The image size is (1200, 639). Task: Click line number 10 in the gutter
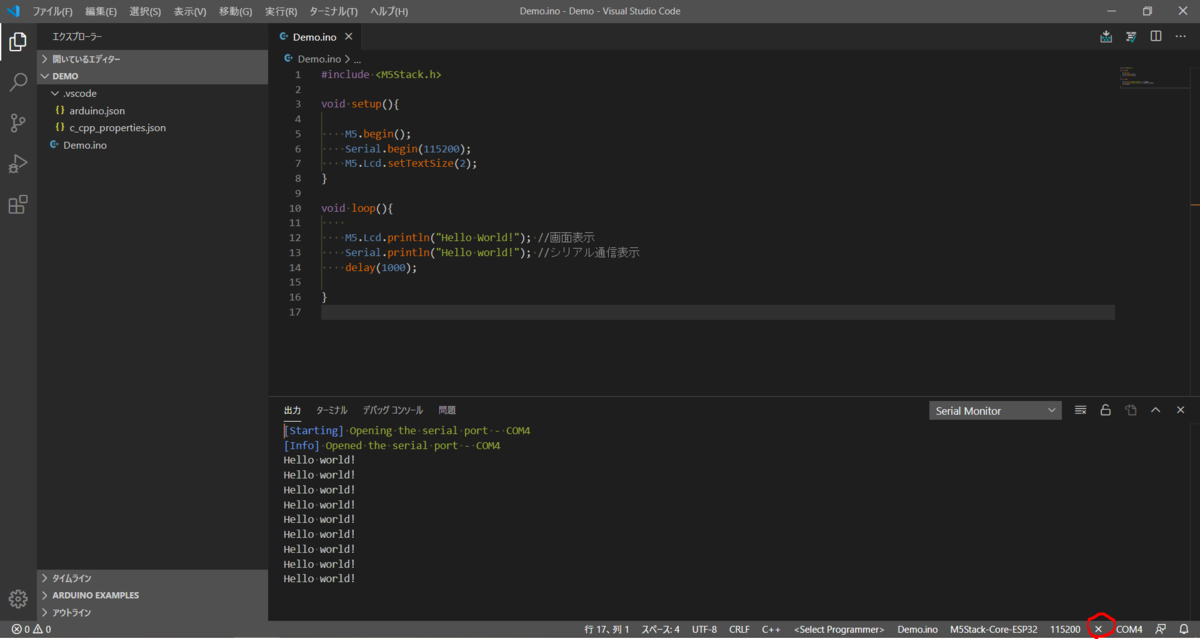coord(295,208)
